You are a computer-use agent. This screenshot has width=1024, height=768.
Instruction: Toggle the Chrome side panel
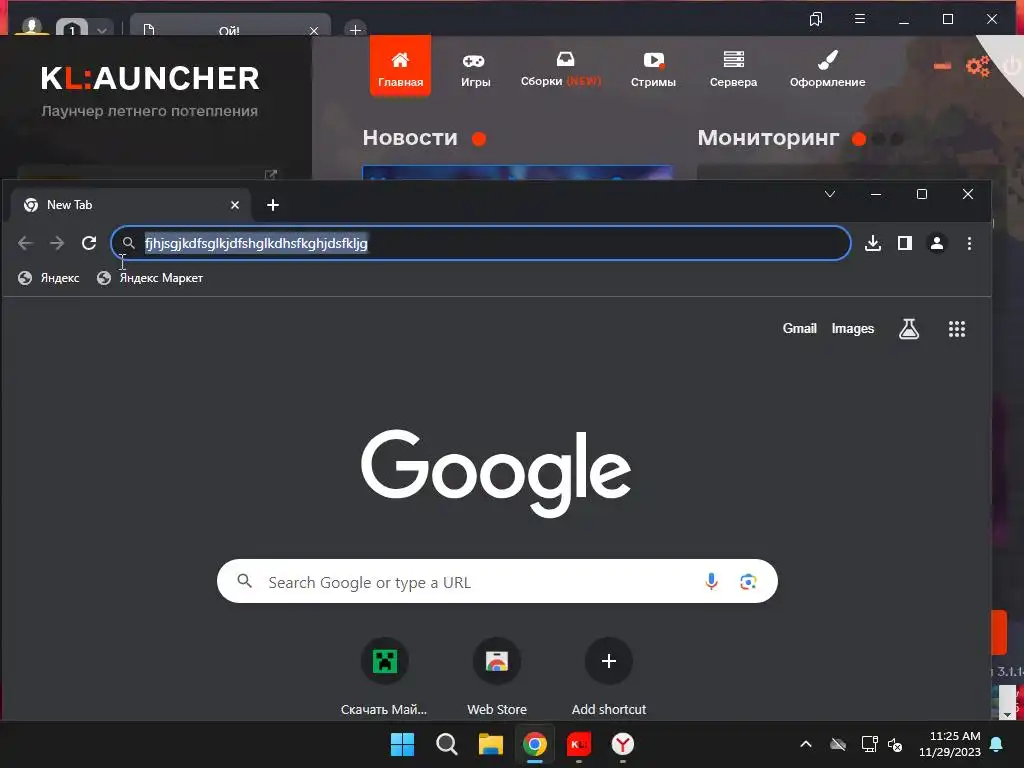[x=904, y=244]
